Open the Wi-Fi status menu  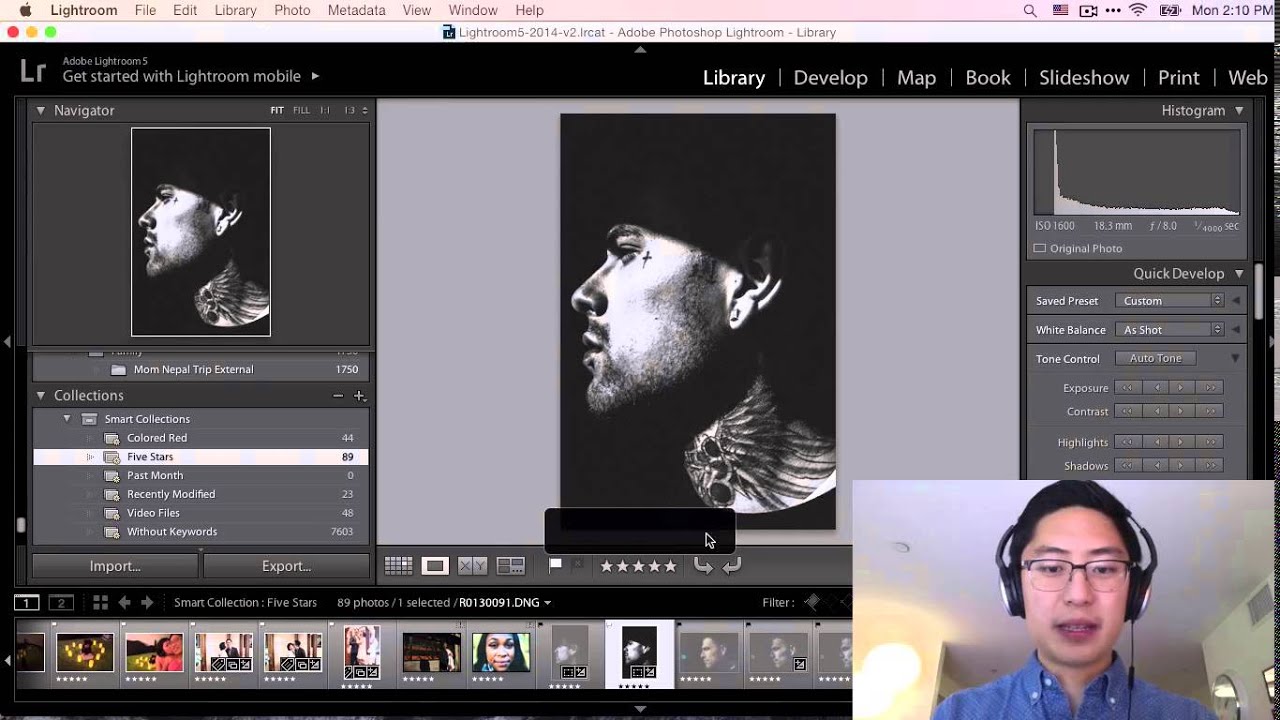pyautogui.click(x=1138, y=10)
